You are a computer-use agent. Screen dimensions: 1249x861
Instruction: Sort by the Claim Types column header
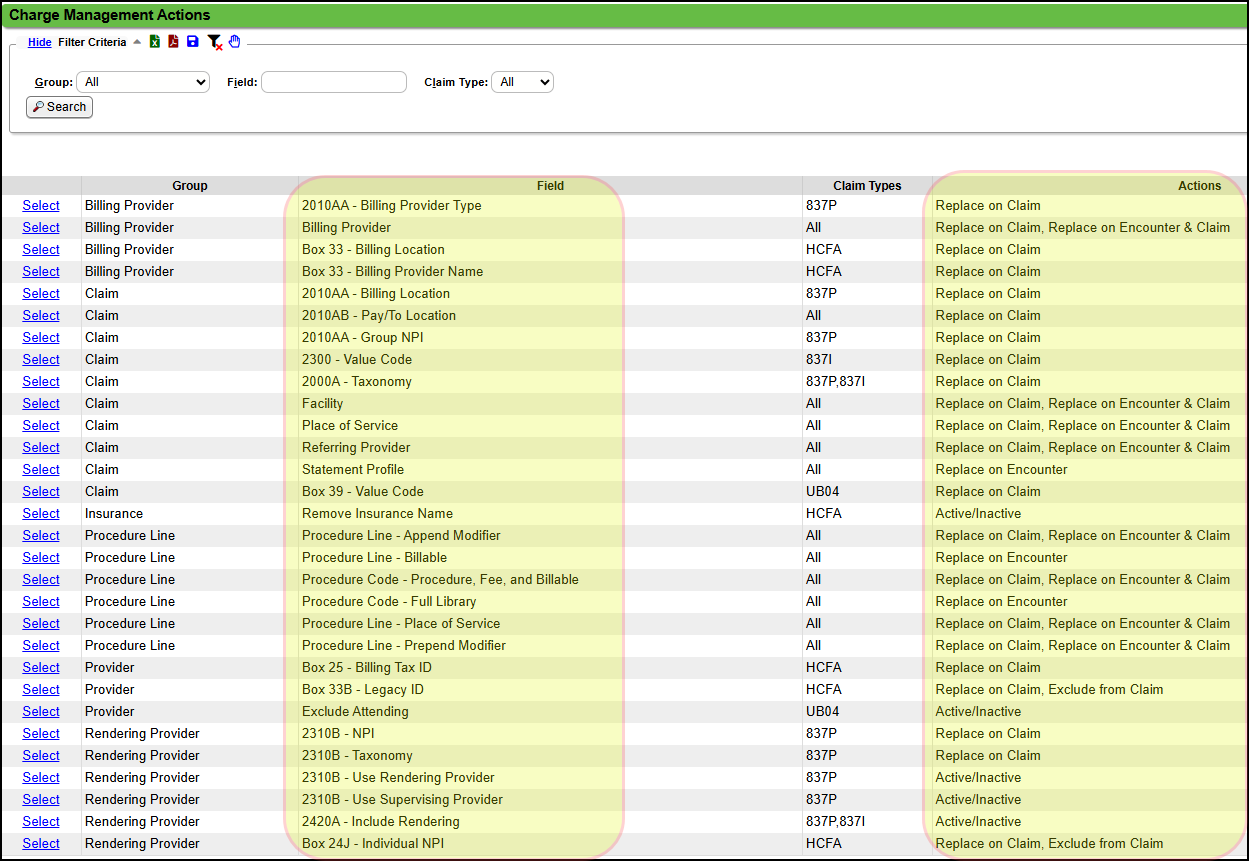pyautogui.click(x=867, y=185)
